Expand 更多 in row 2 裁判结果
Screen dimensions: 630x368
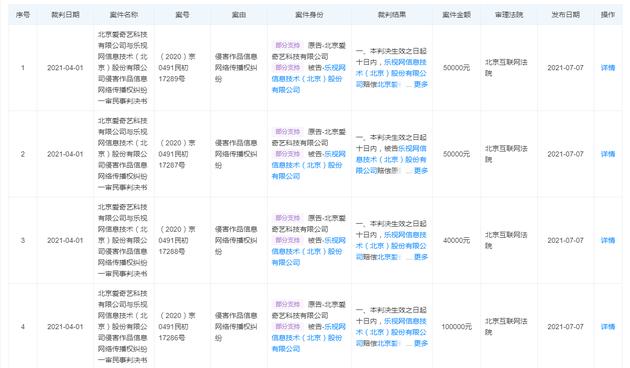pyautogui.click(x=421, y=170)
